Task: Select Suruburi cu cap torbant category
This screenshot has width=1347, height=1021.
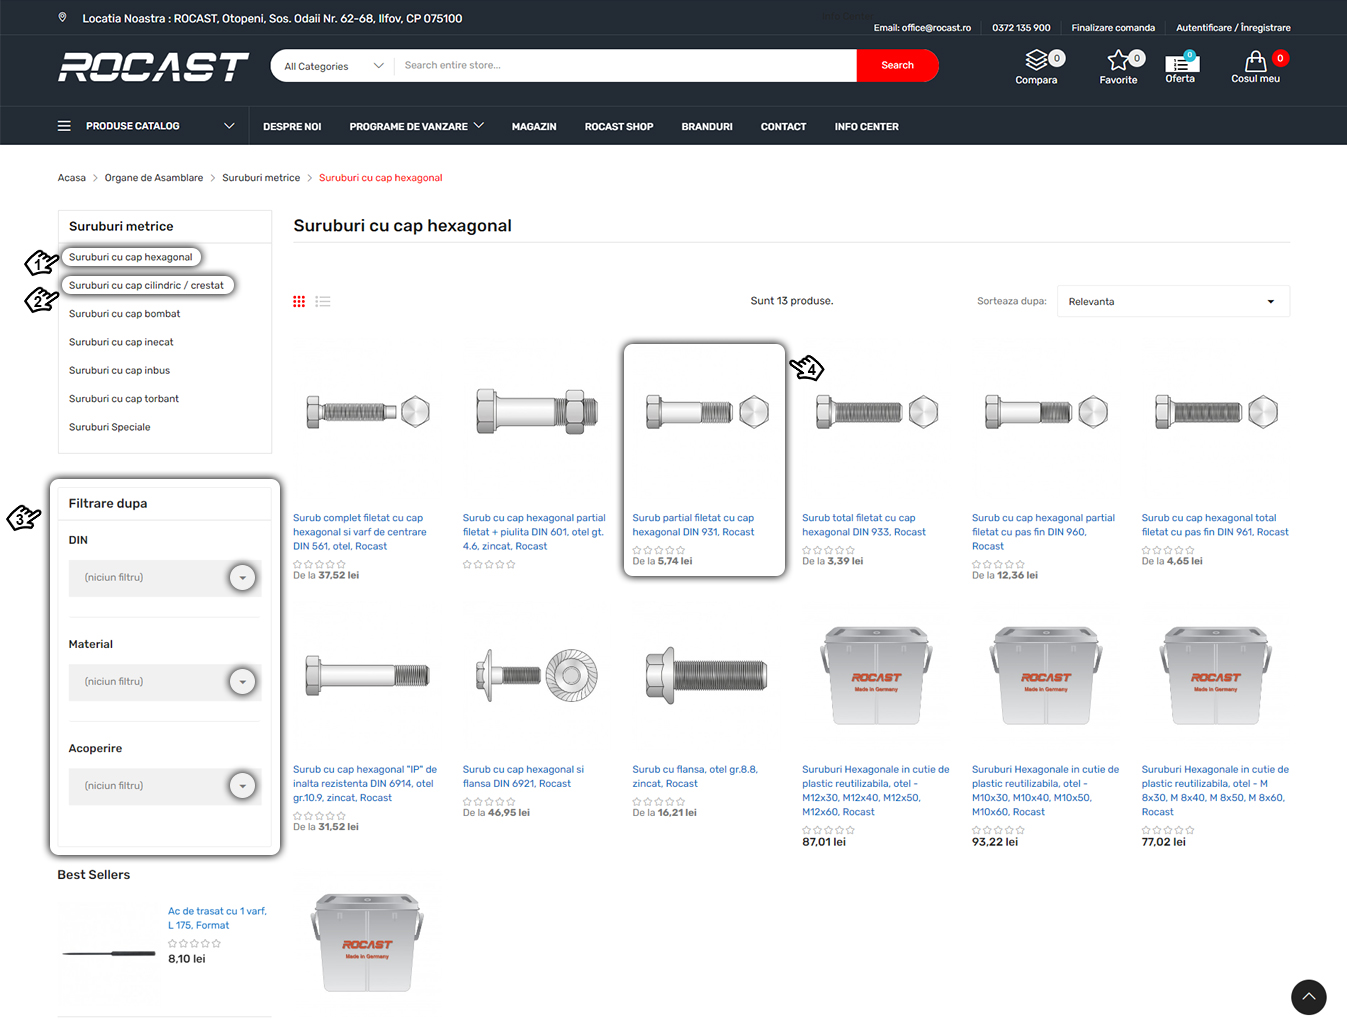Action: [124, 399]
